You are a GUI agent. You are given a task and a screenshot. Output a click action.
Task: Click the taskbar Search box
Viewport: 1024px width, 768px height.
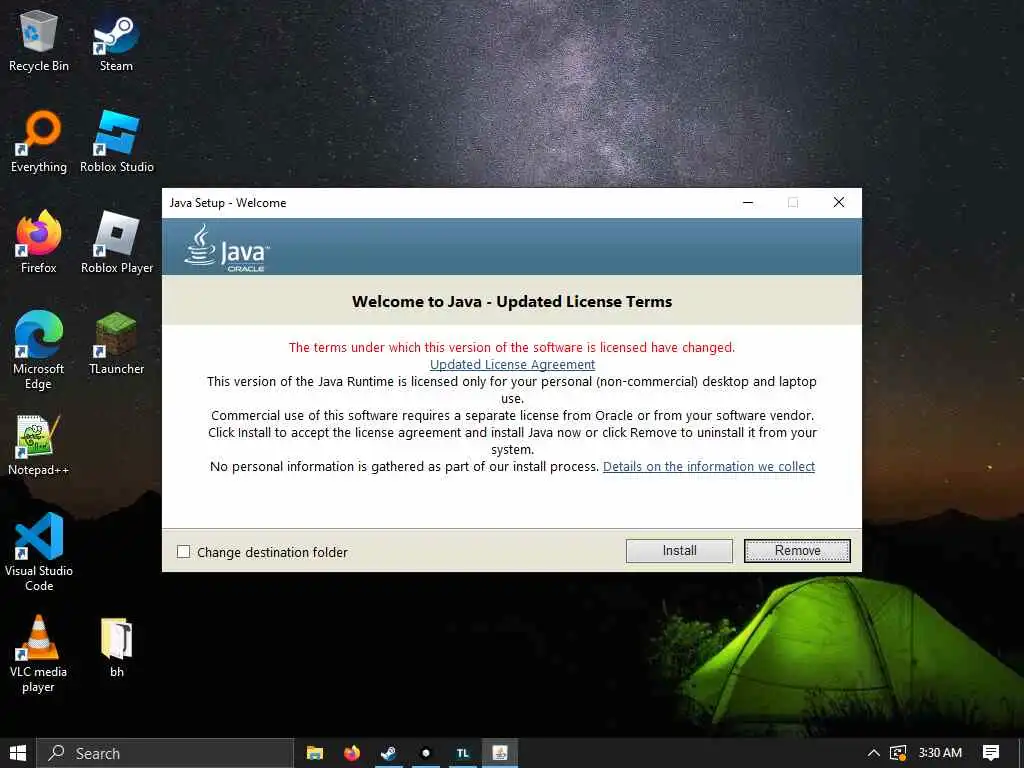tap(165, 753)
